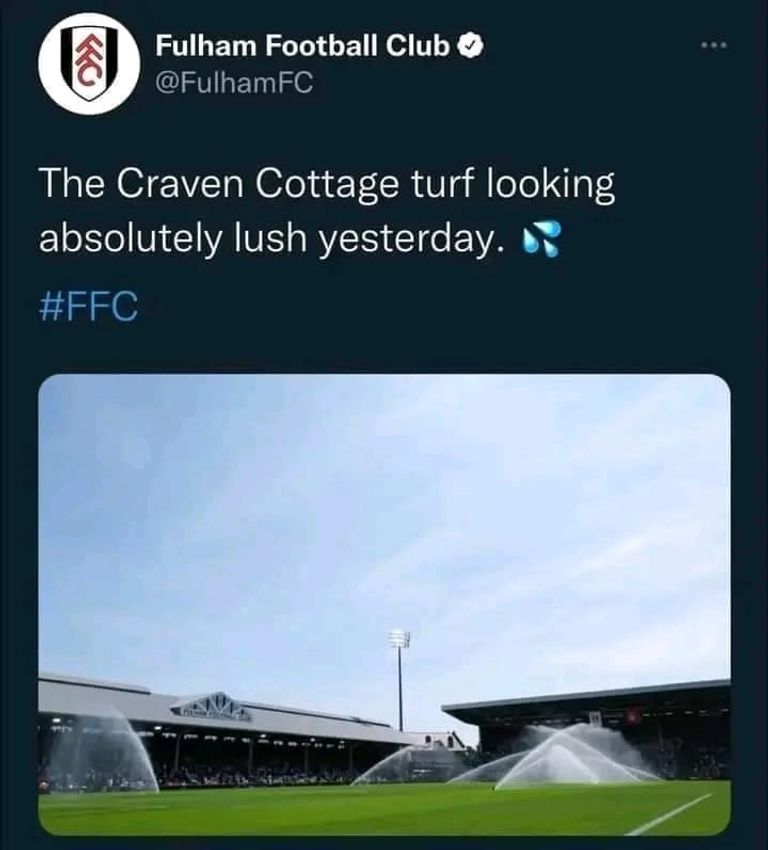768x850 pixels.
Task: Click the Fulham Football Club display name
Action: 303,46
